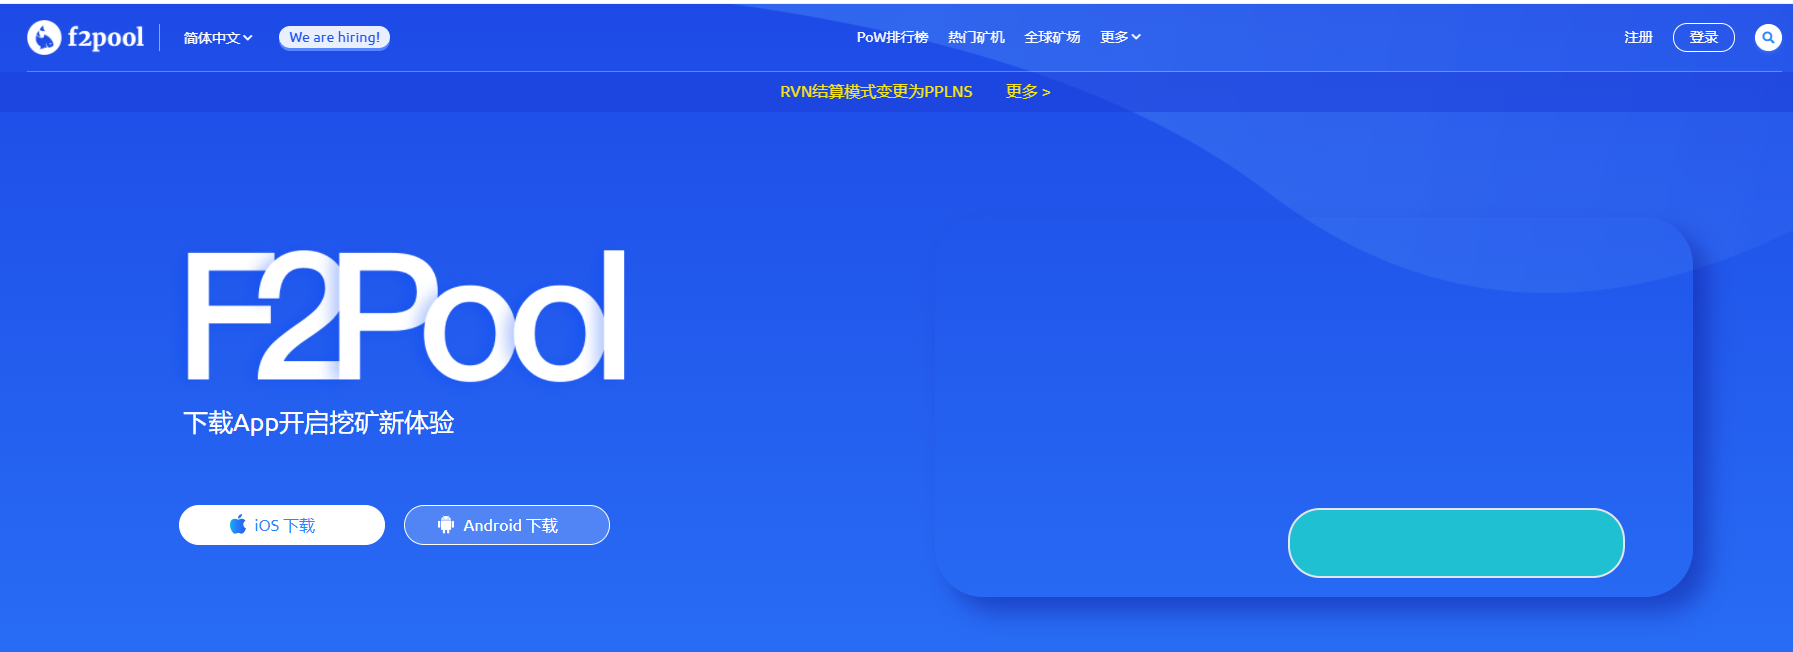Click the Android 下载 button
1793x652 pixels.
point(507,525)
